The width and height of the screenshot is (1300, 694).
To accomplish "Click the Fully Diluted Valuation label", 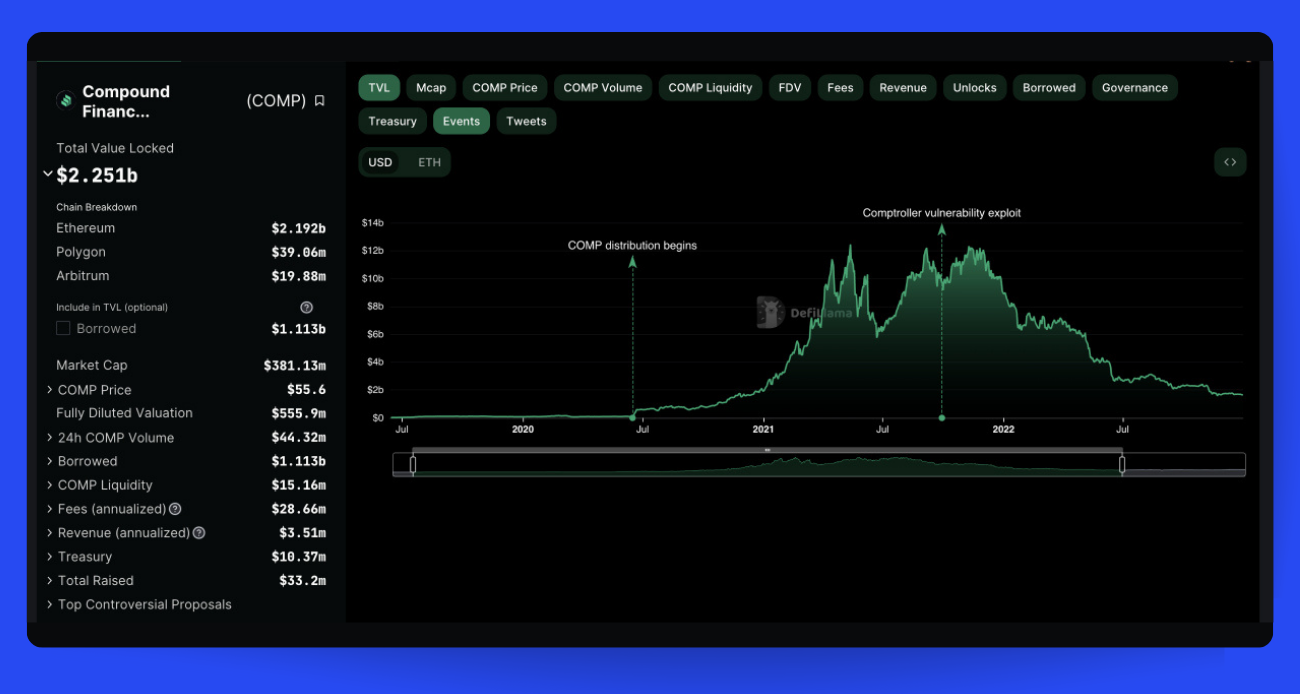I will coord(124,413).
